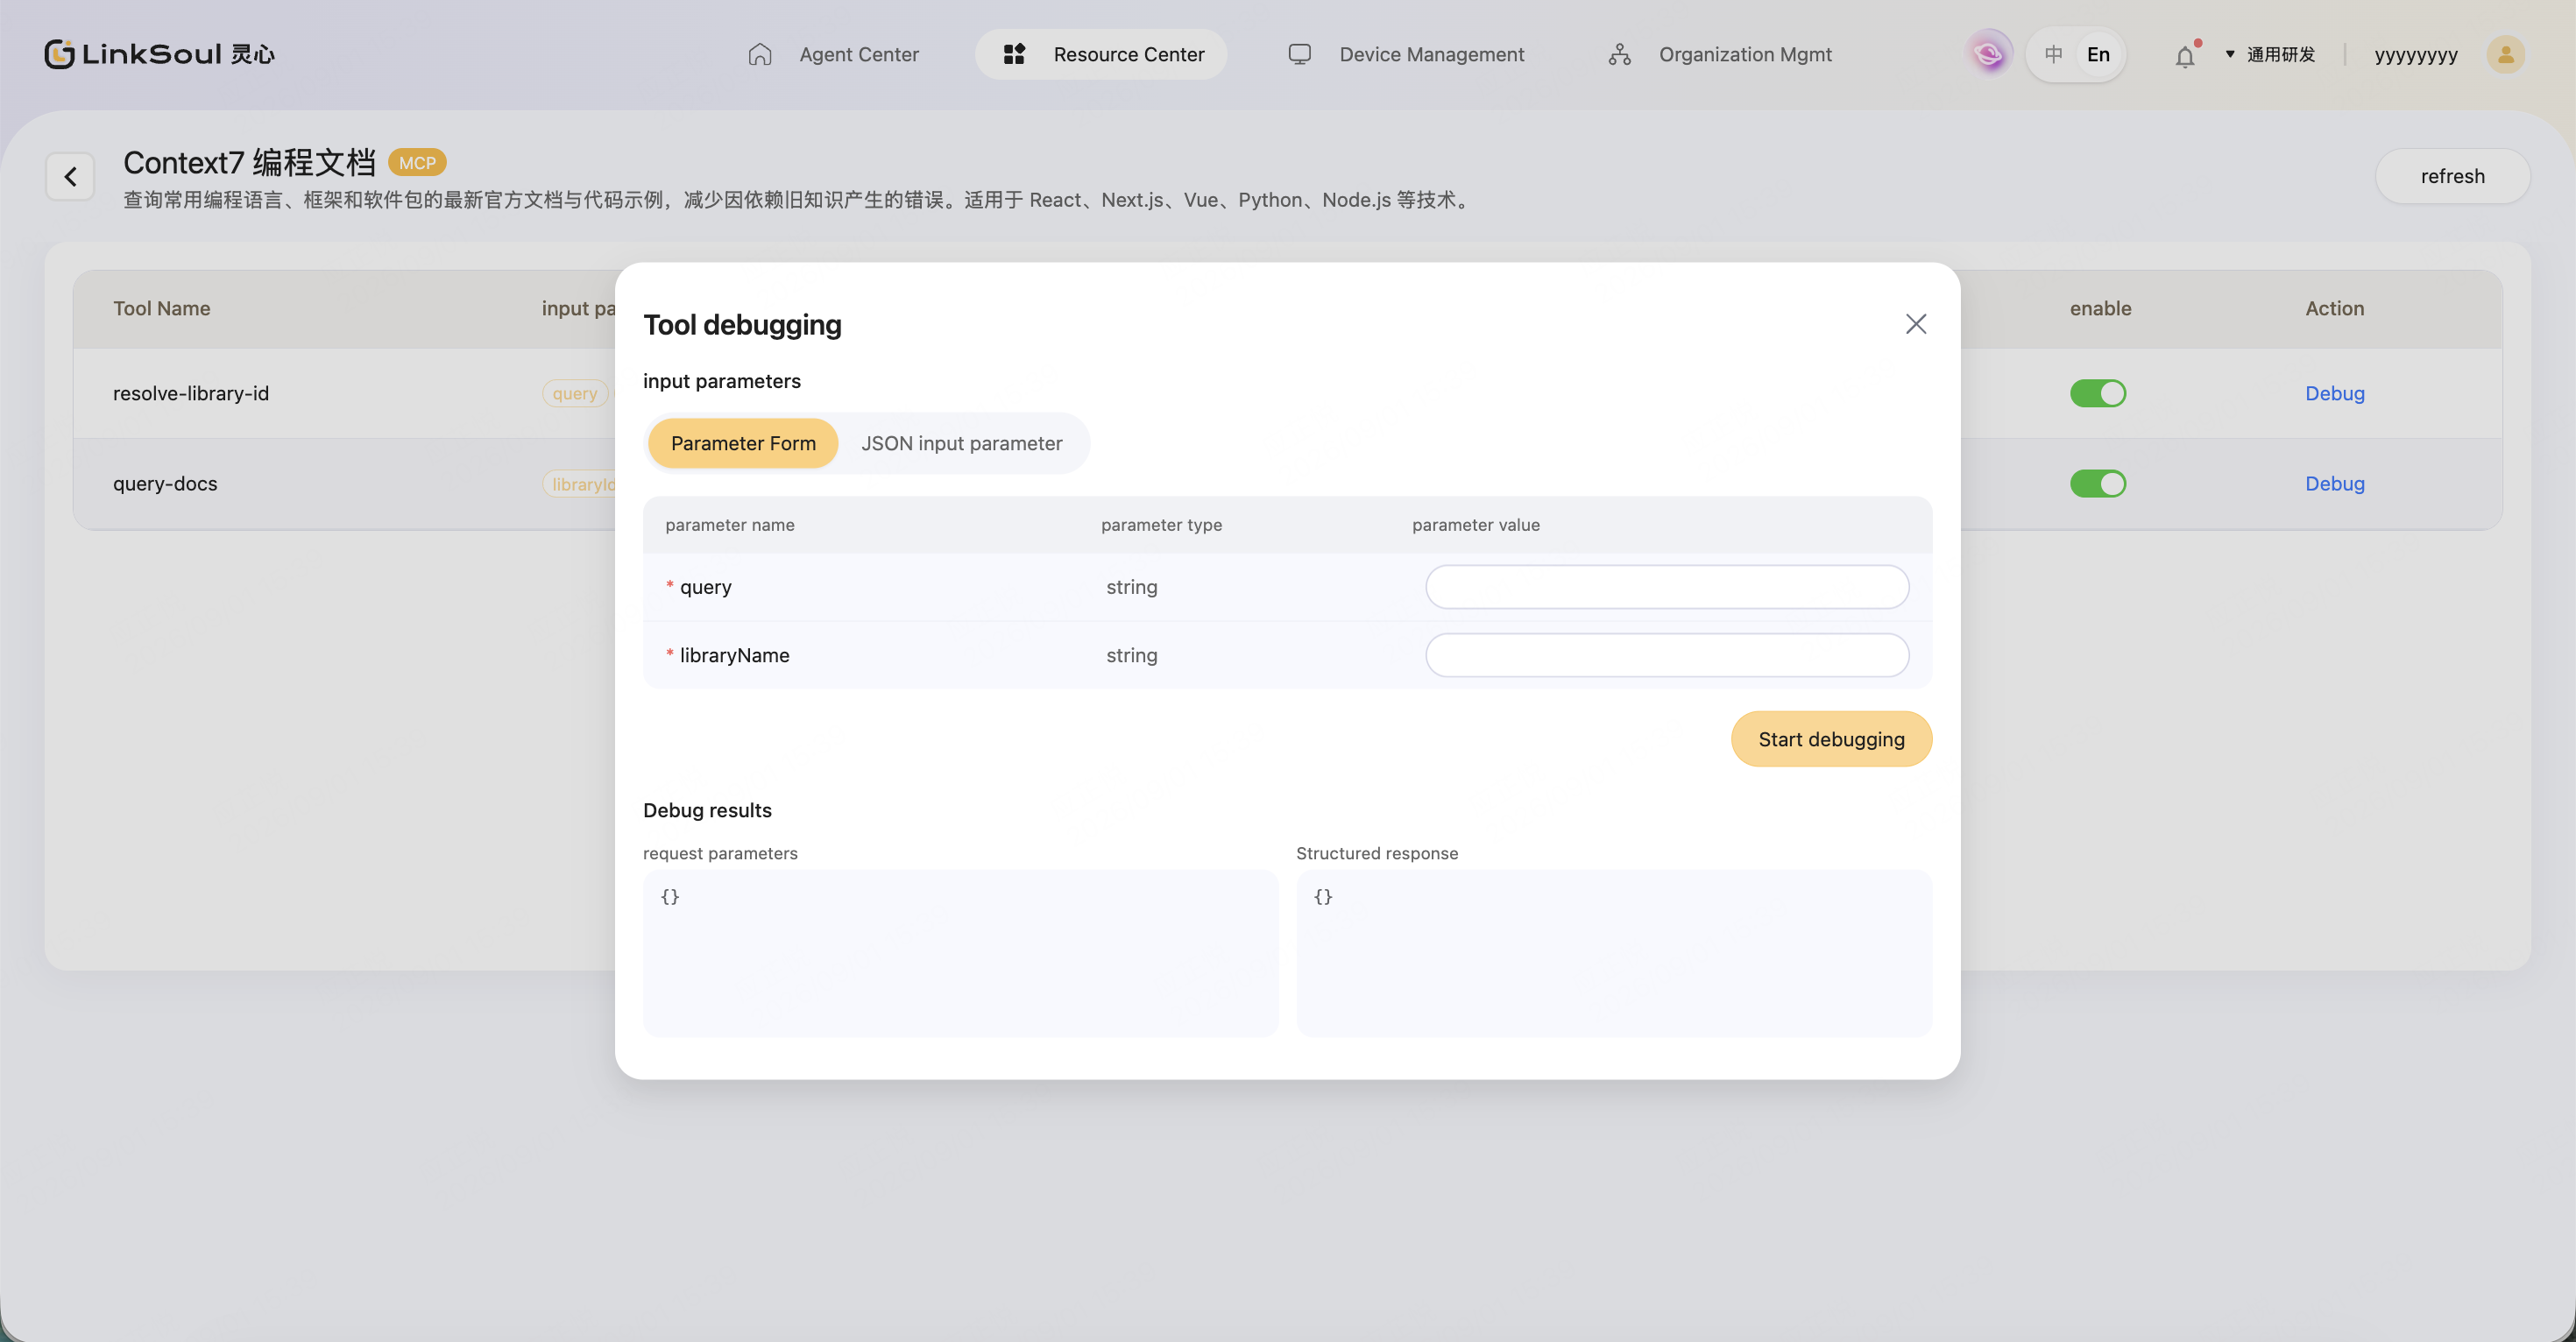Toggle enable switch for query-docs
The height and width of the screenshot is (1342, 2576).
pos(2098,484)
